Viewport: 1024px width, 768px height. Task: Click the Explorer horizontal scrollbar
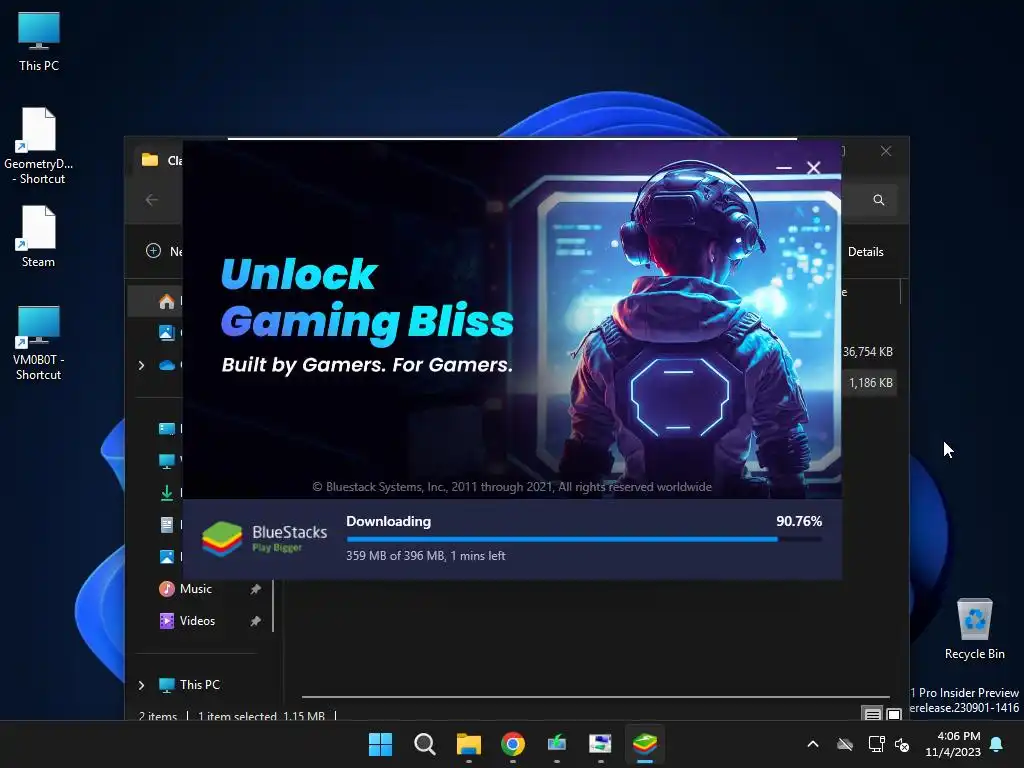pos(595,697)
